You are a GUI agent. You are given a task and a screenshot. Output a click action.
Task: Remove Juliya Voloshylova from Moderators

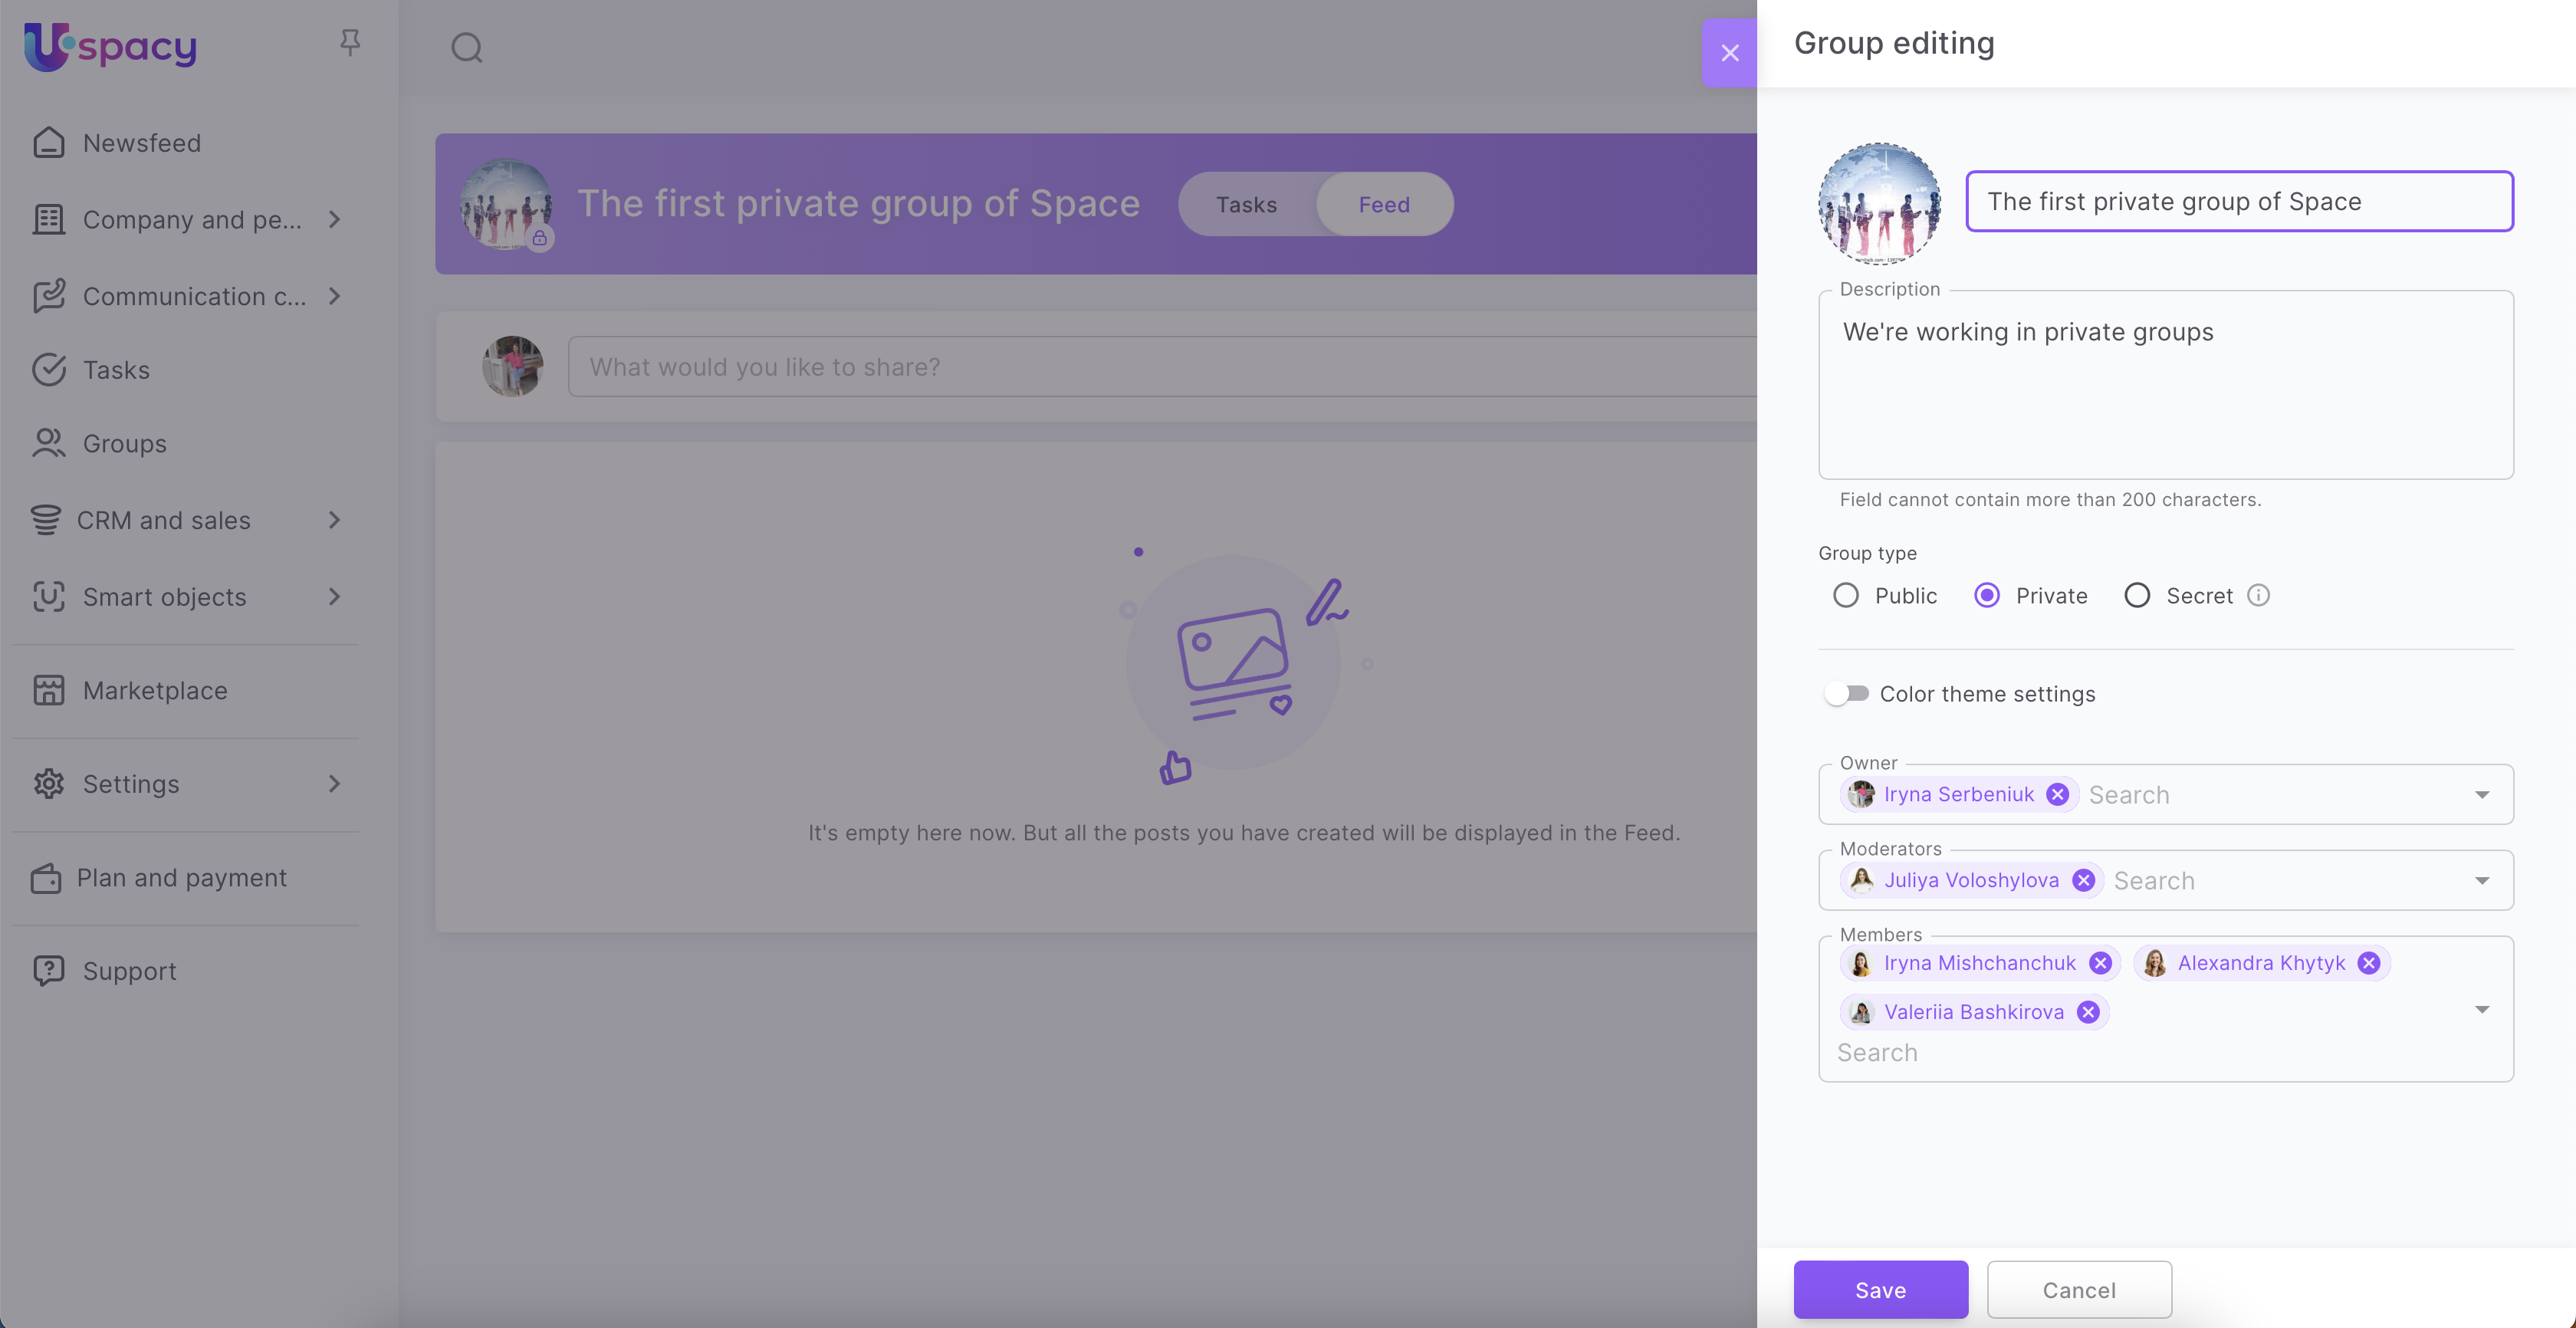(2083, 880)
